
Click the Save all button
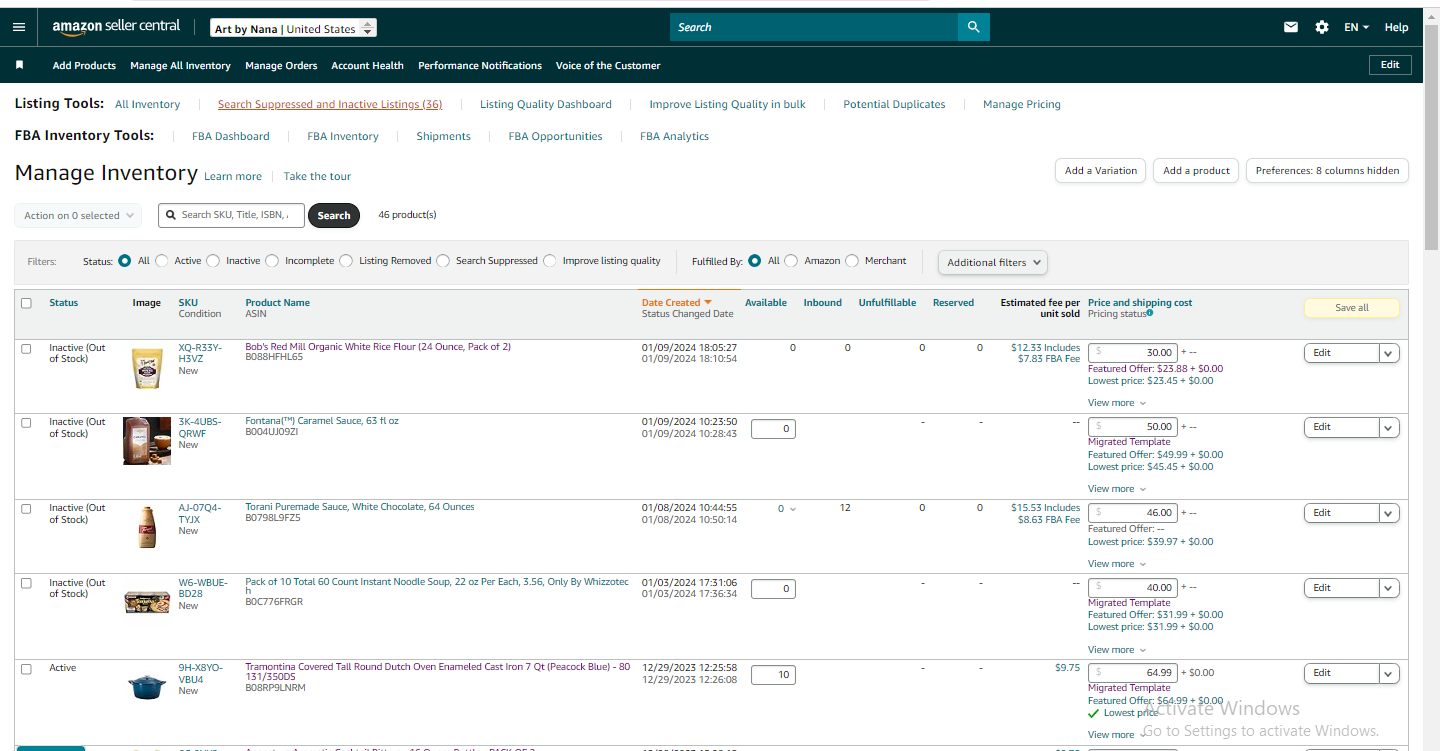tap(1351, 308)
